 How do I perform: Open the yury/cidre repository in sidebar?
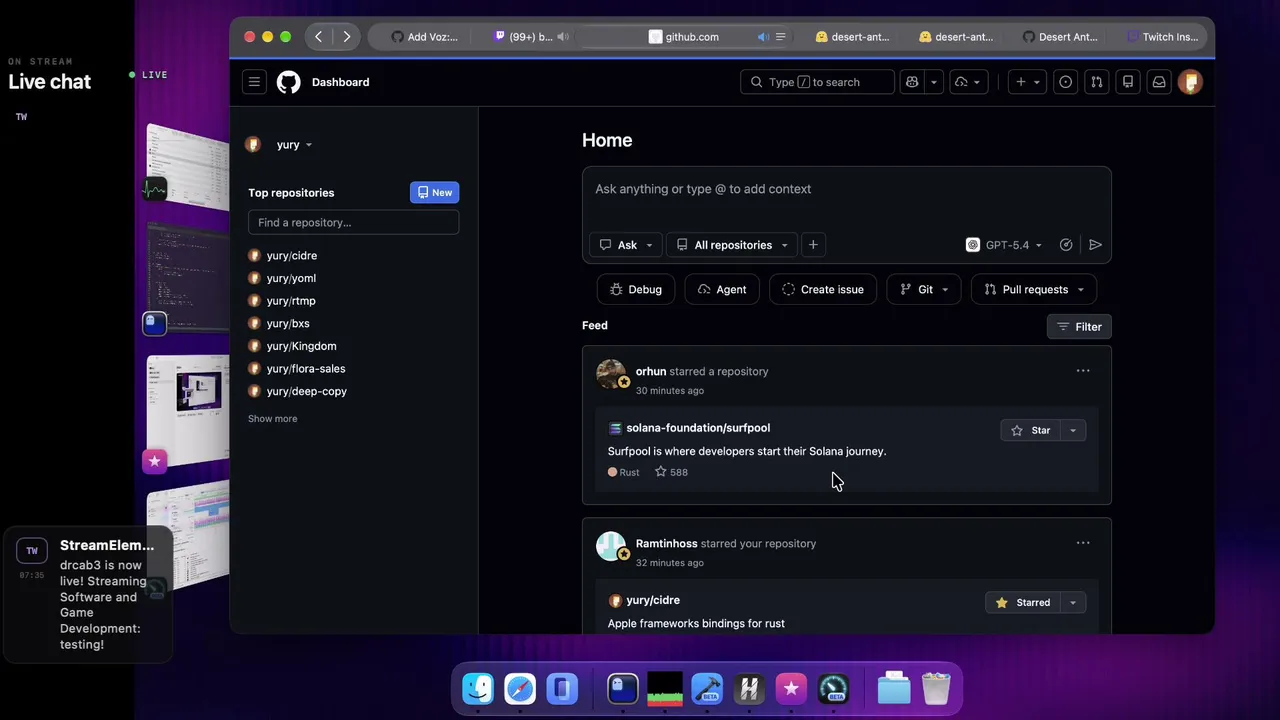pos(292,256)
